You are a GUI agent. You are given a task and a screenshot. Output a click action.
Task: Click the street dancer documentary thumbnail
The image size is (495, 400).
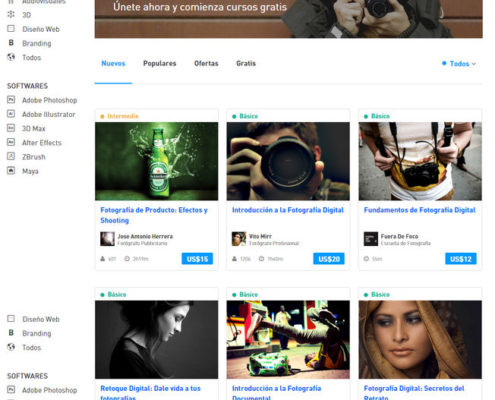click(288, 340)
